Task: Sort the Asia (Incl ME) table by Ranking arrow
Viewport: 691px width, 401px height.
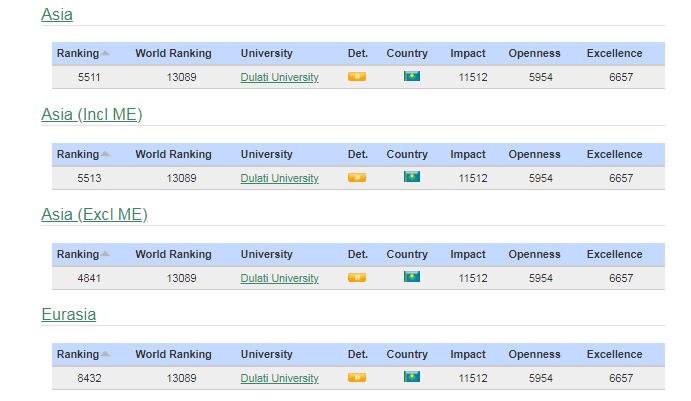Action: pyautogui.click(x=105, y=154)
